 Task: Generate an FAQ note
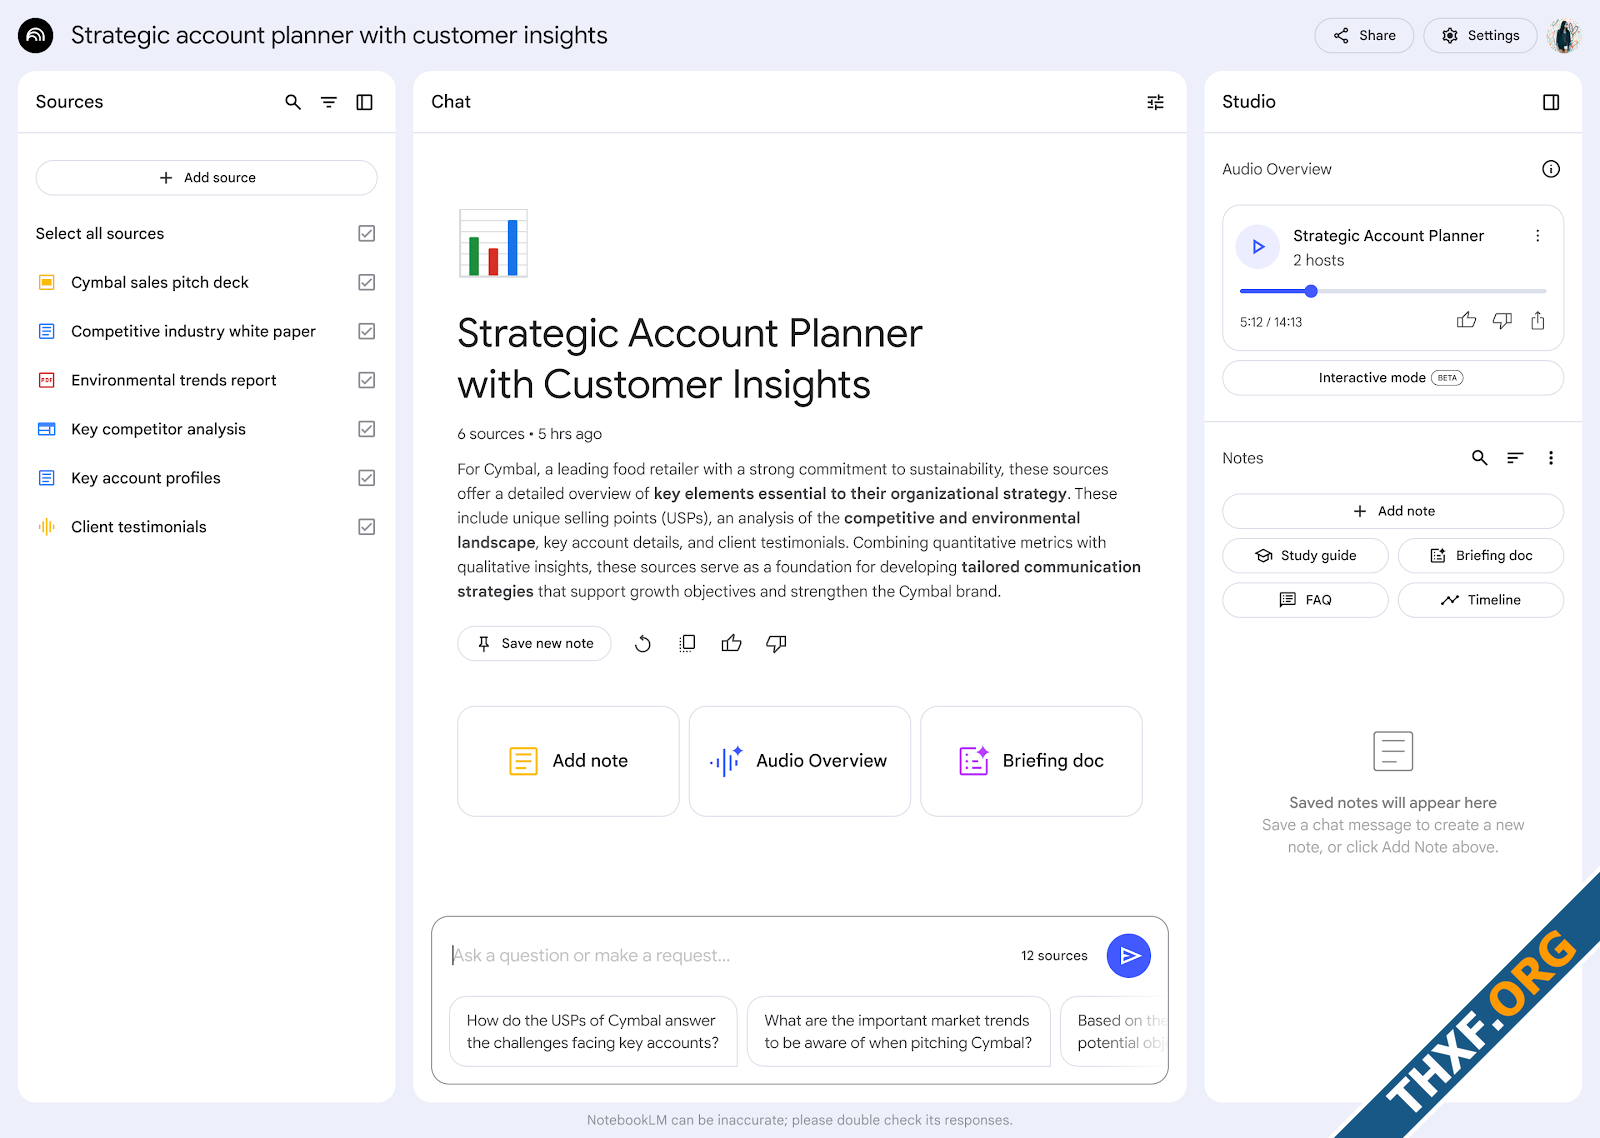[1306, 600]
